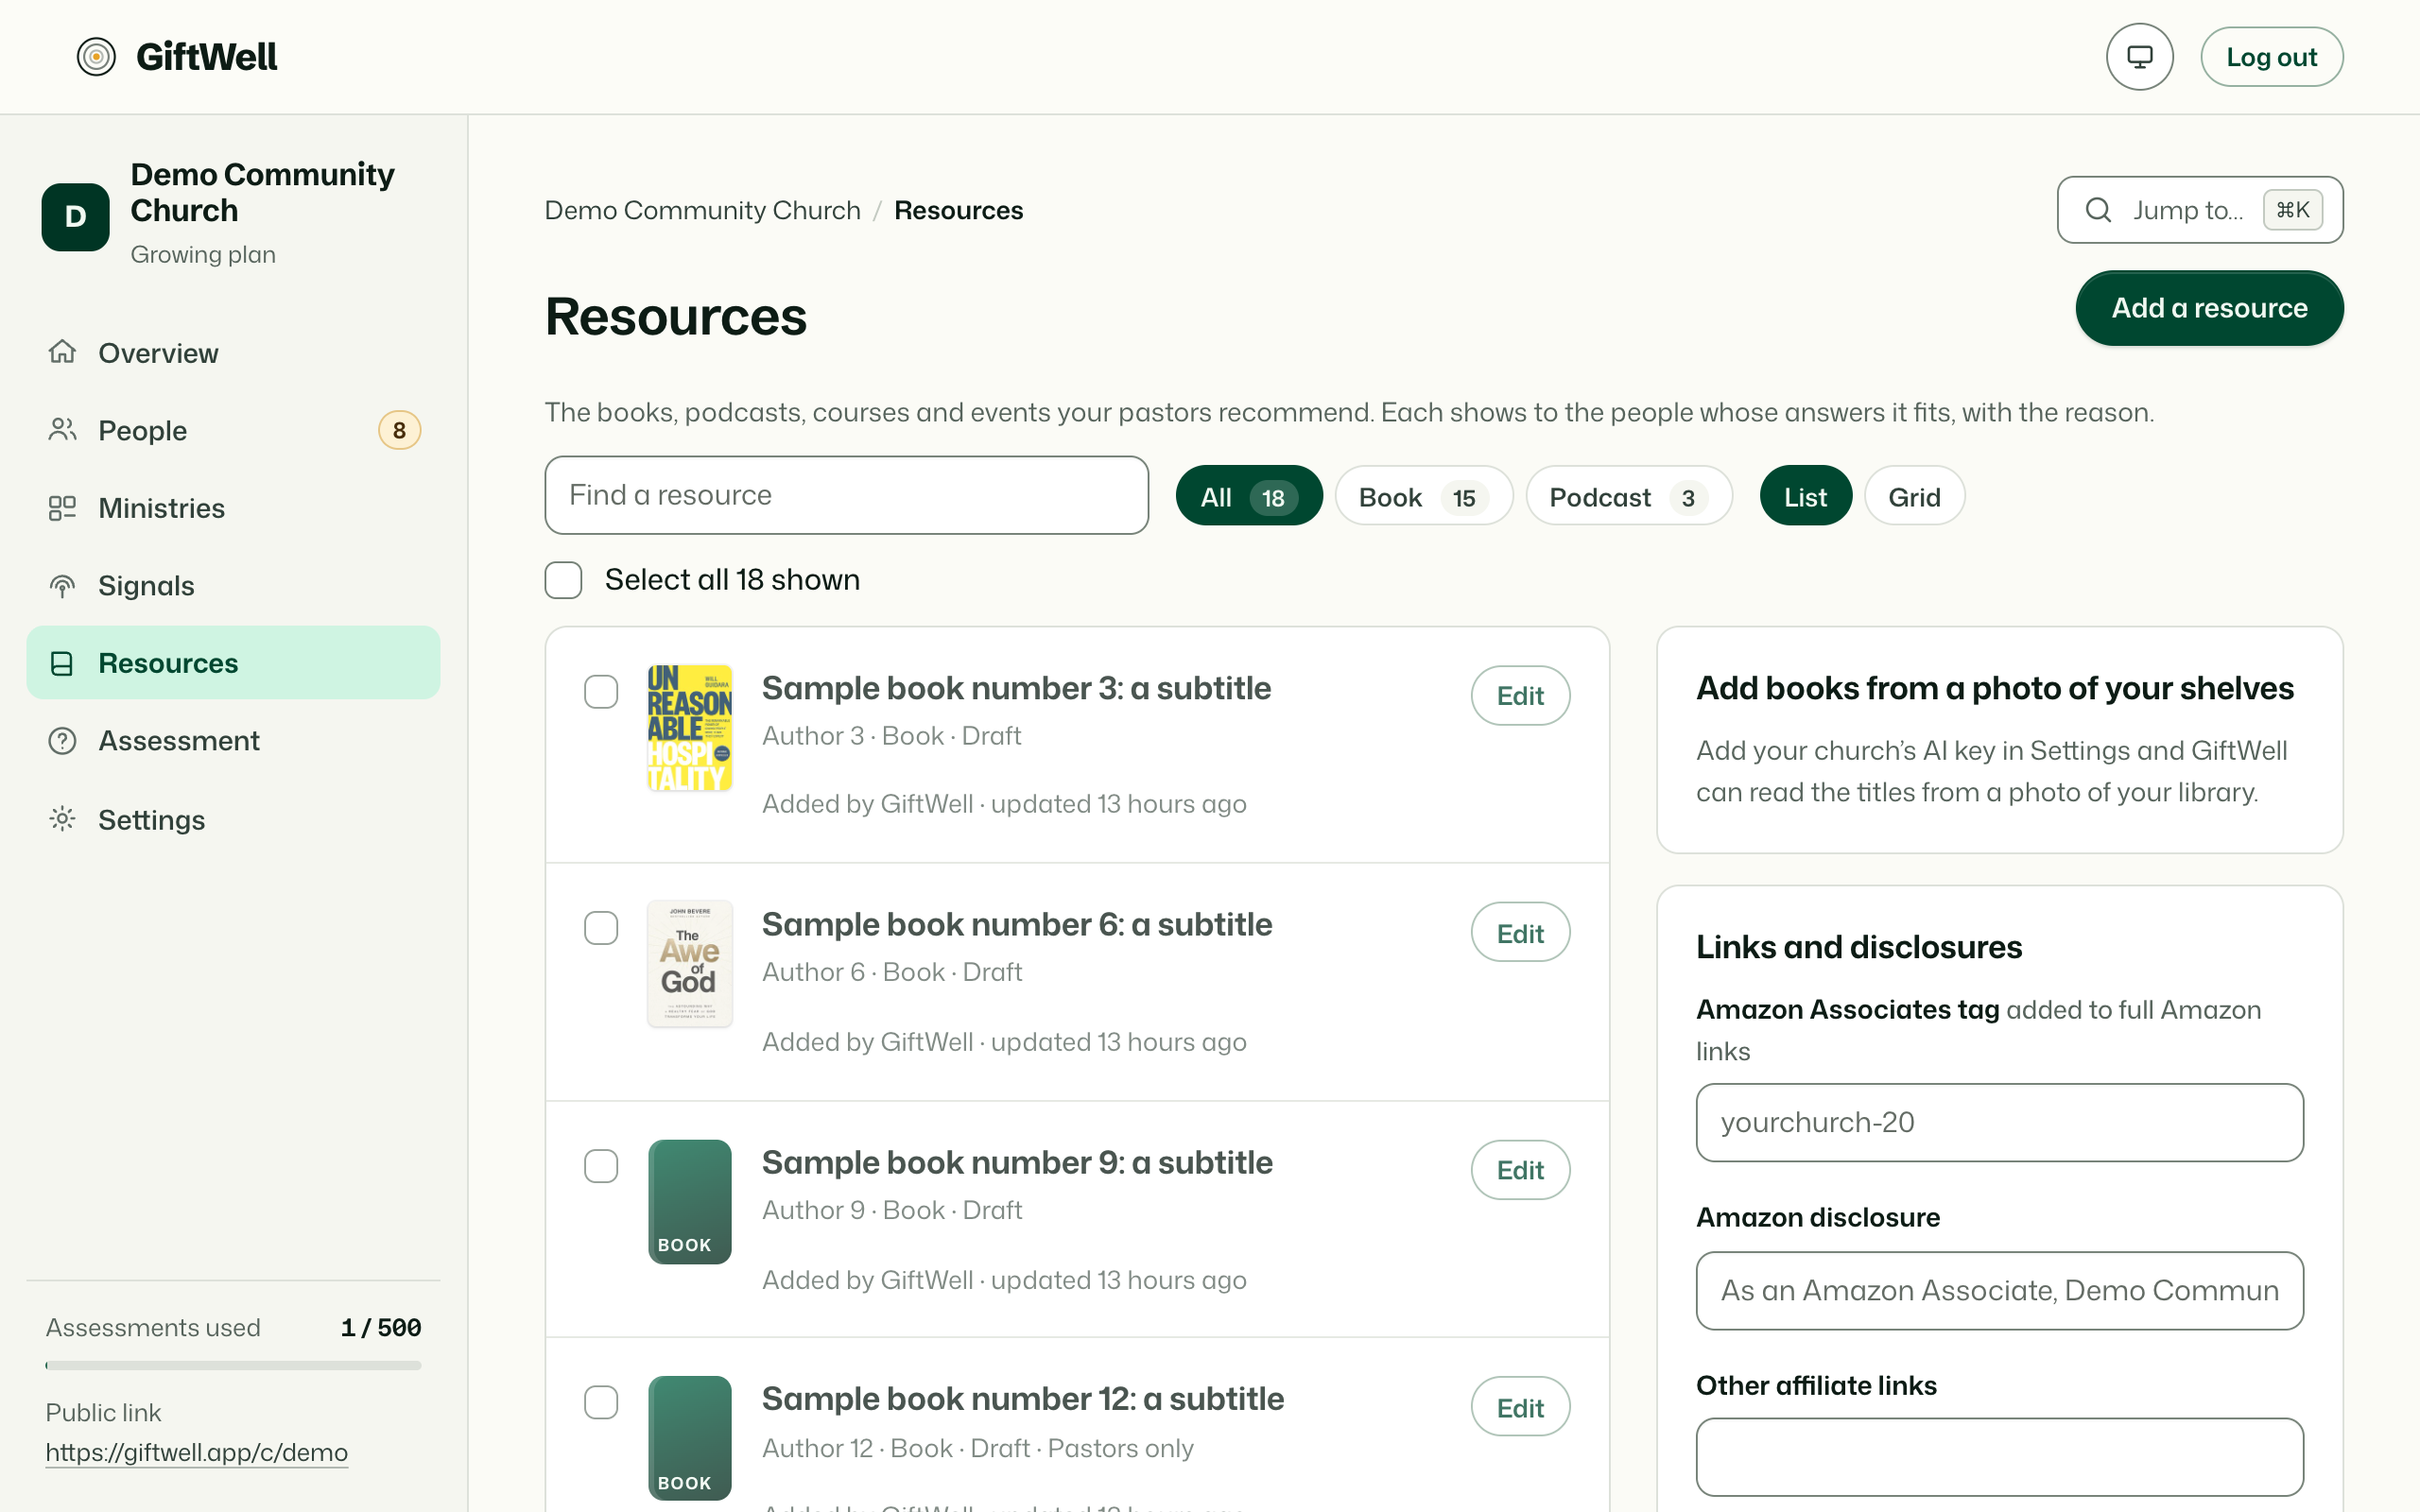Screen dimensions: 2420x1512
Task: Click the magnifier icon in Jump to
Action: pos(2098,210)
